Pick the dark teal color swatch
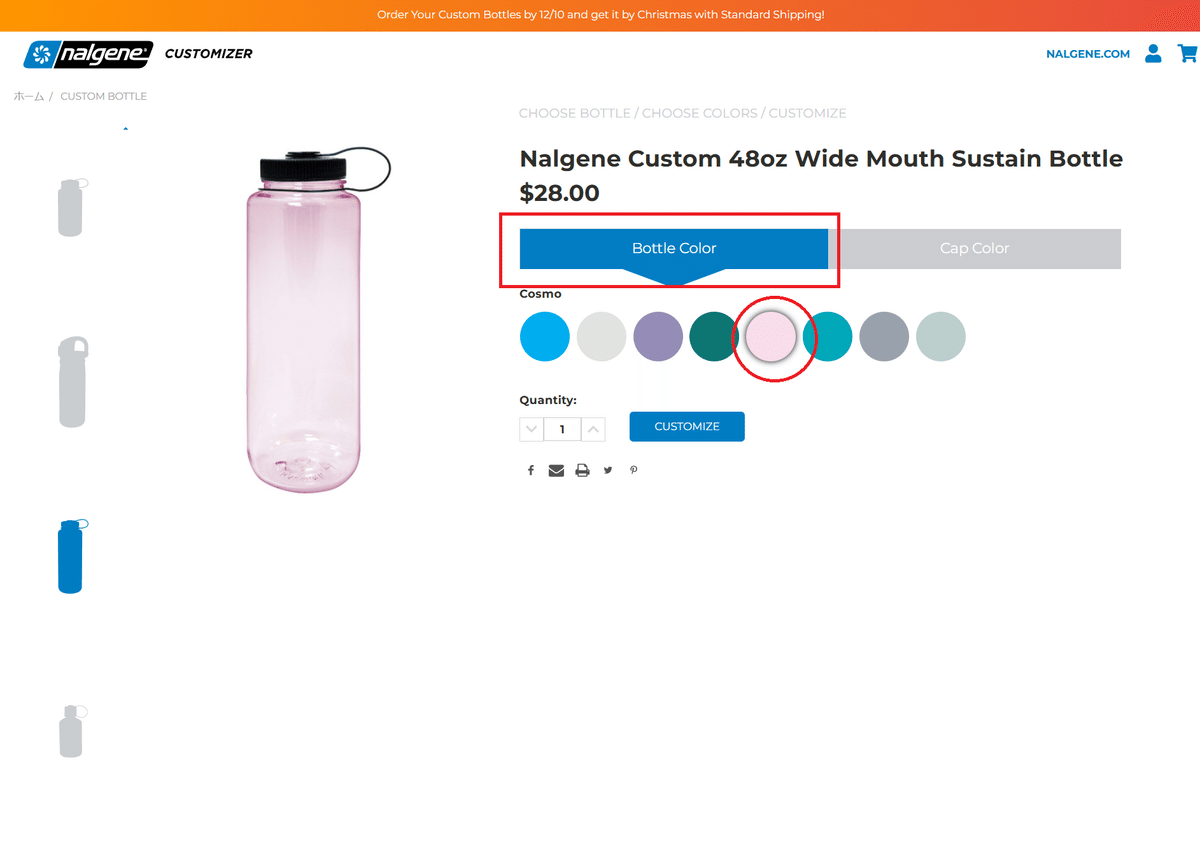This screenshot has width=1200, height=852. (714, 336)
